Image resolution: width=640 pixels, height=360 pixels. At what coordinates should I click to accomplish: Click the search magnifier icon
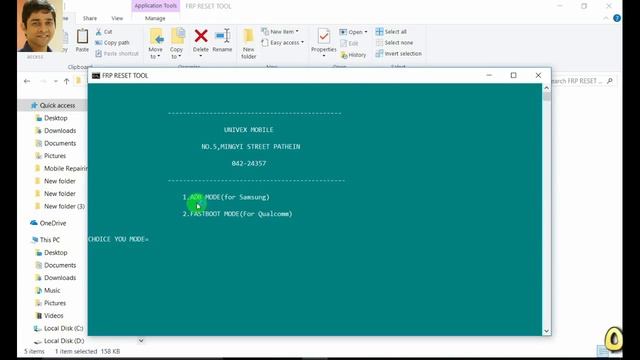tap(610, 81)
